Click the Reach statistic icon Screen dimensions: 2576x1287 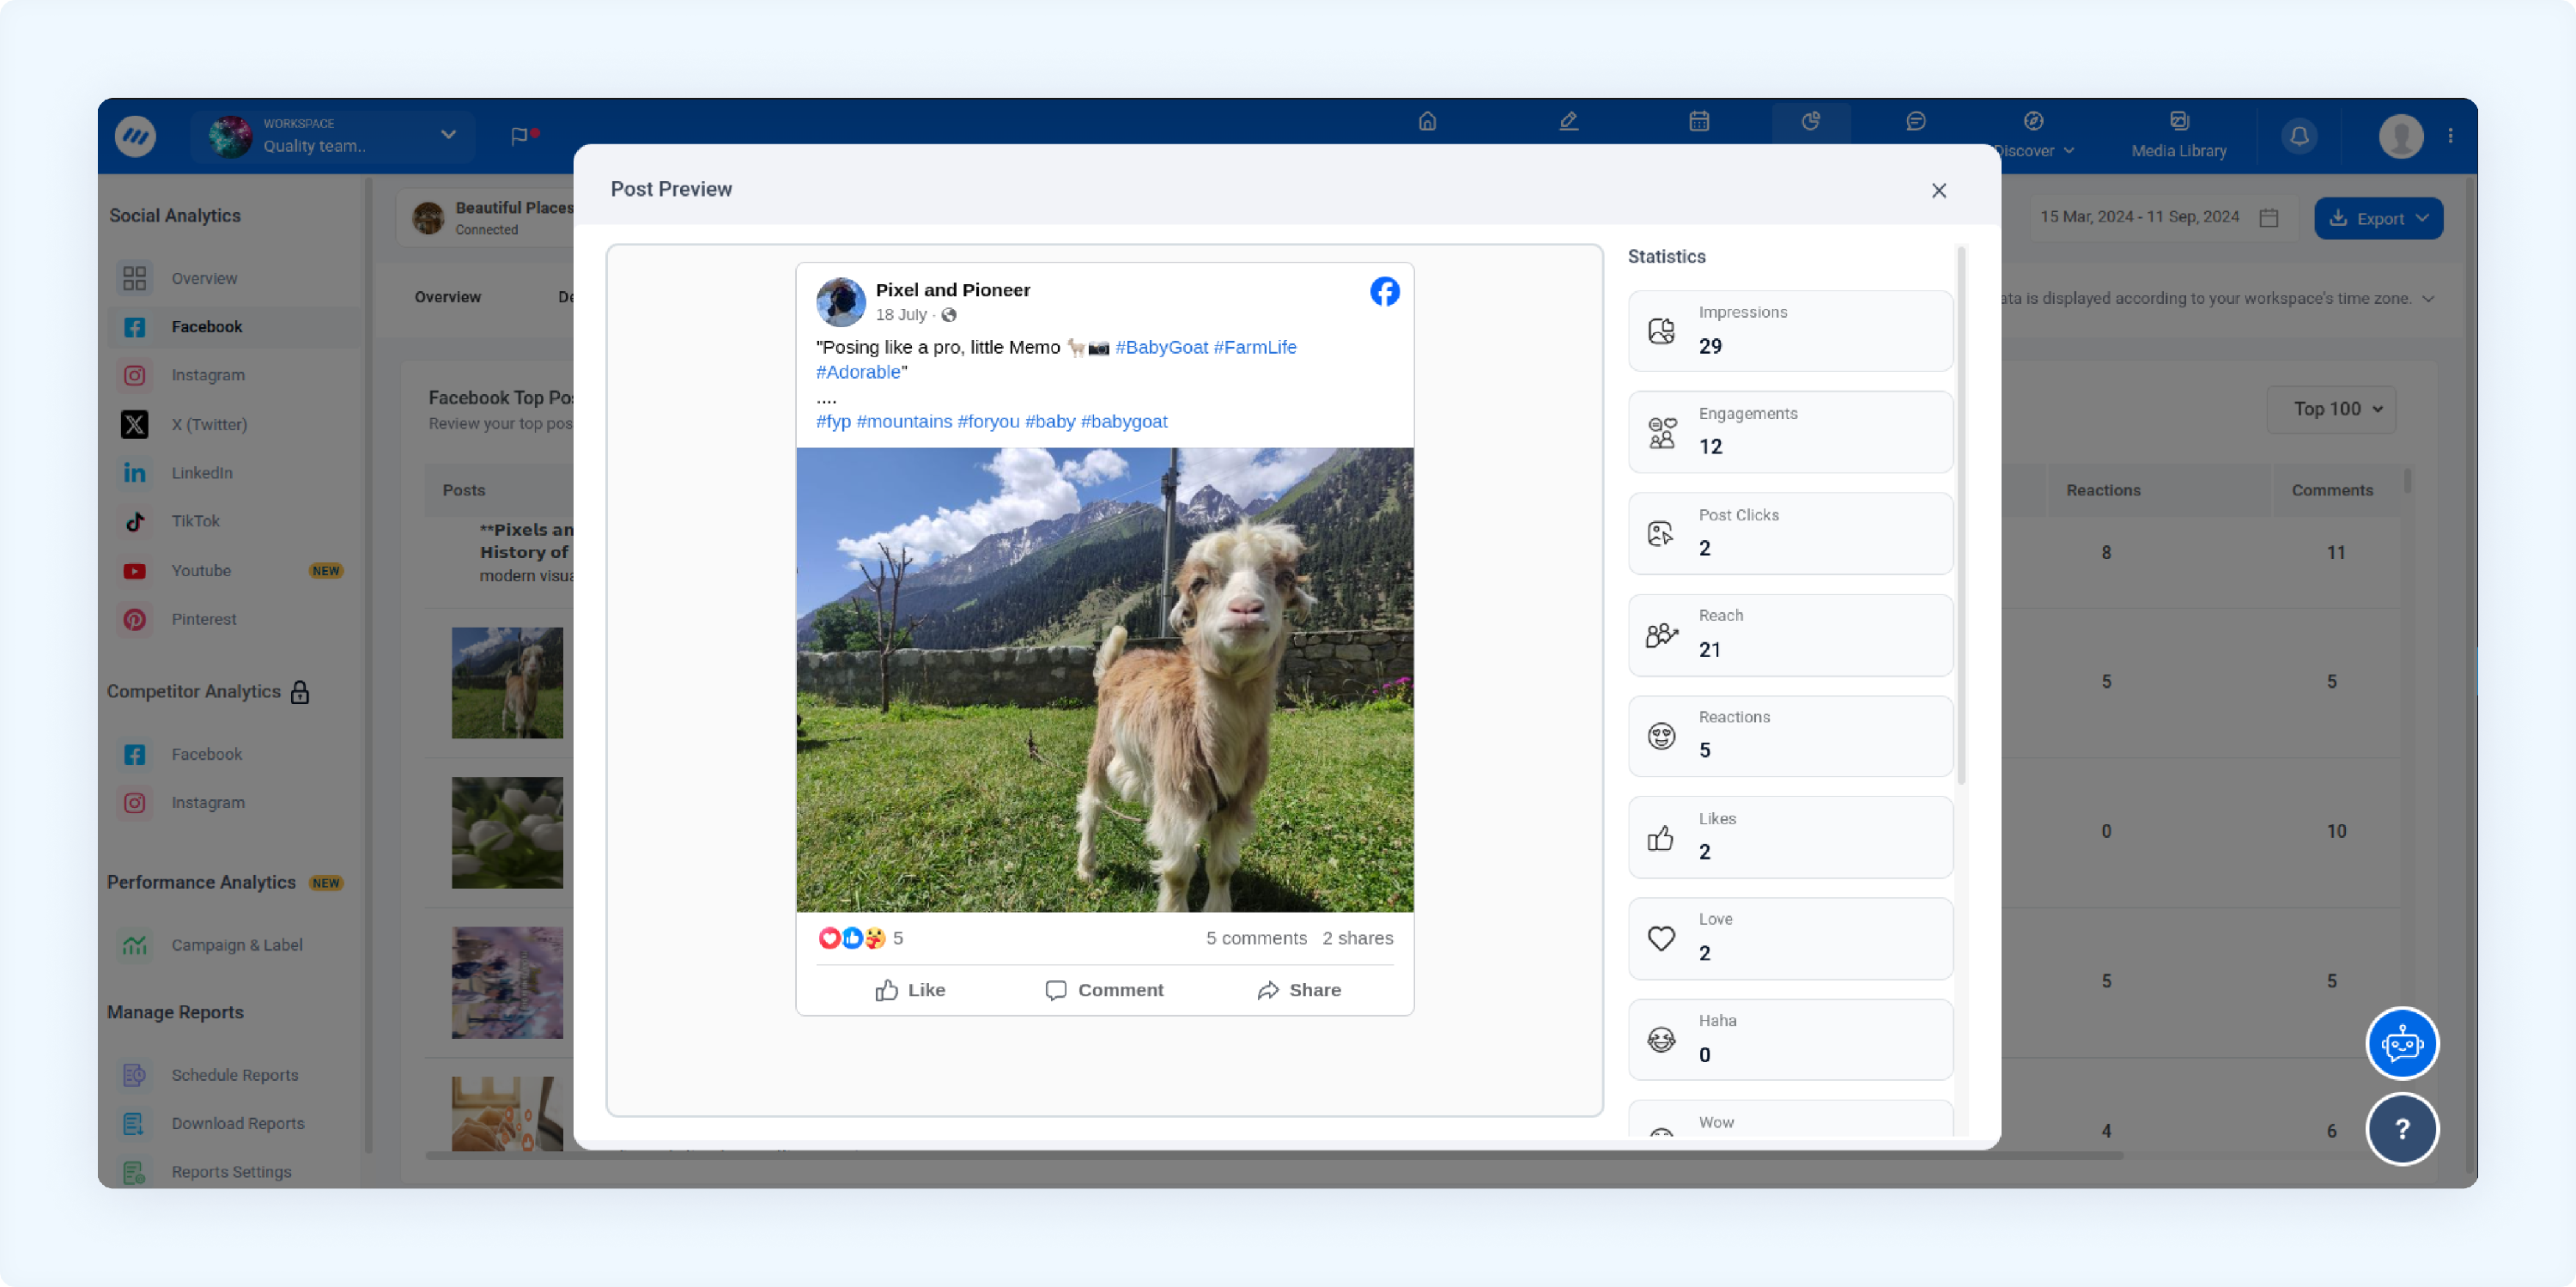[1661, 635]
